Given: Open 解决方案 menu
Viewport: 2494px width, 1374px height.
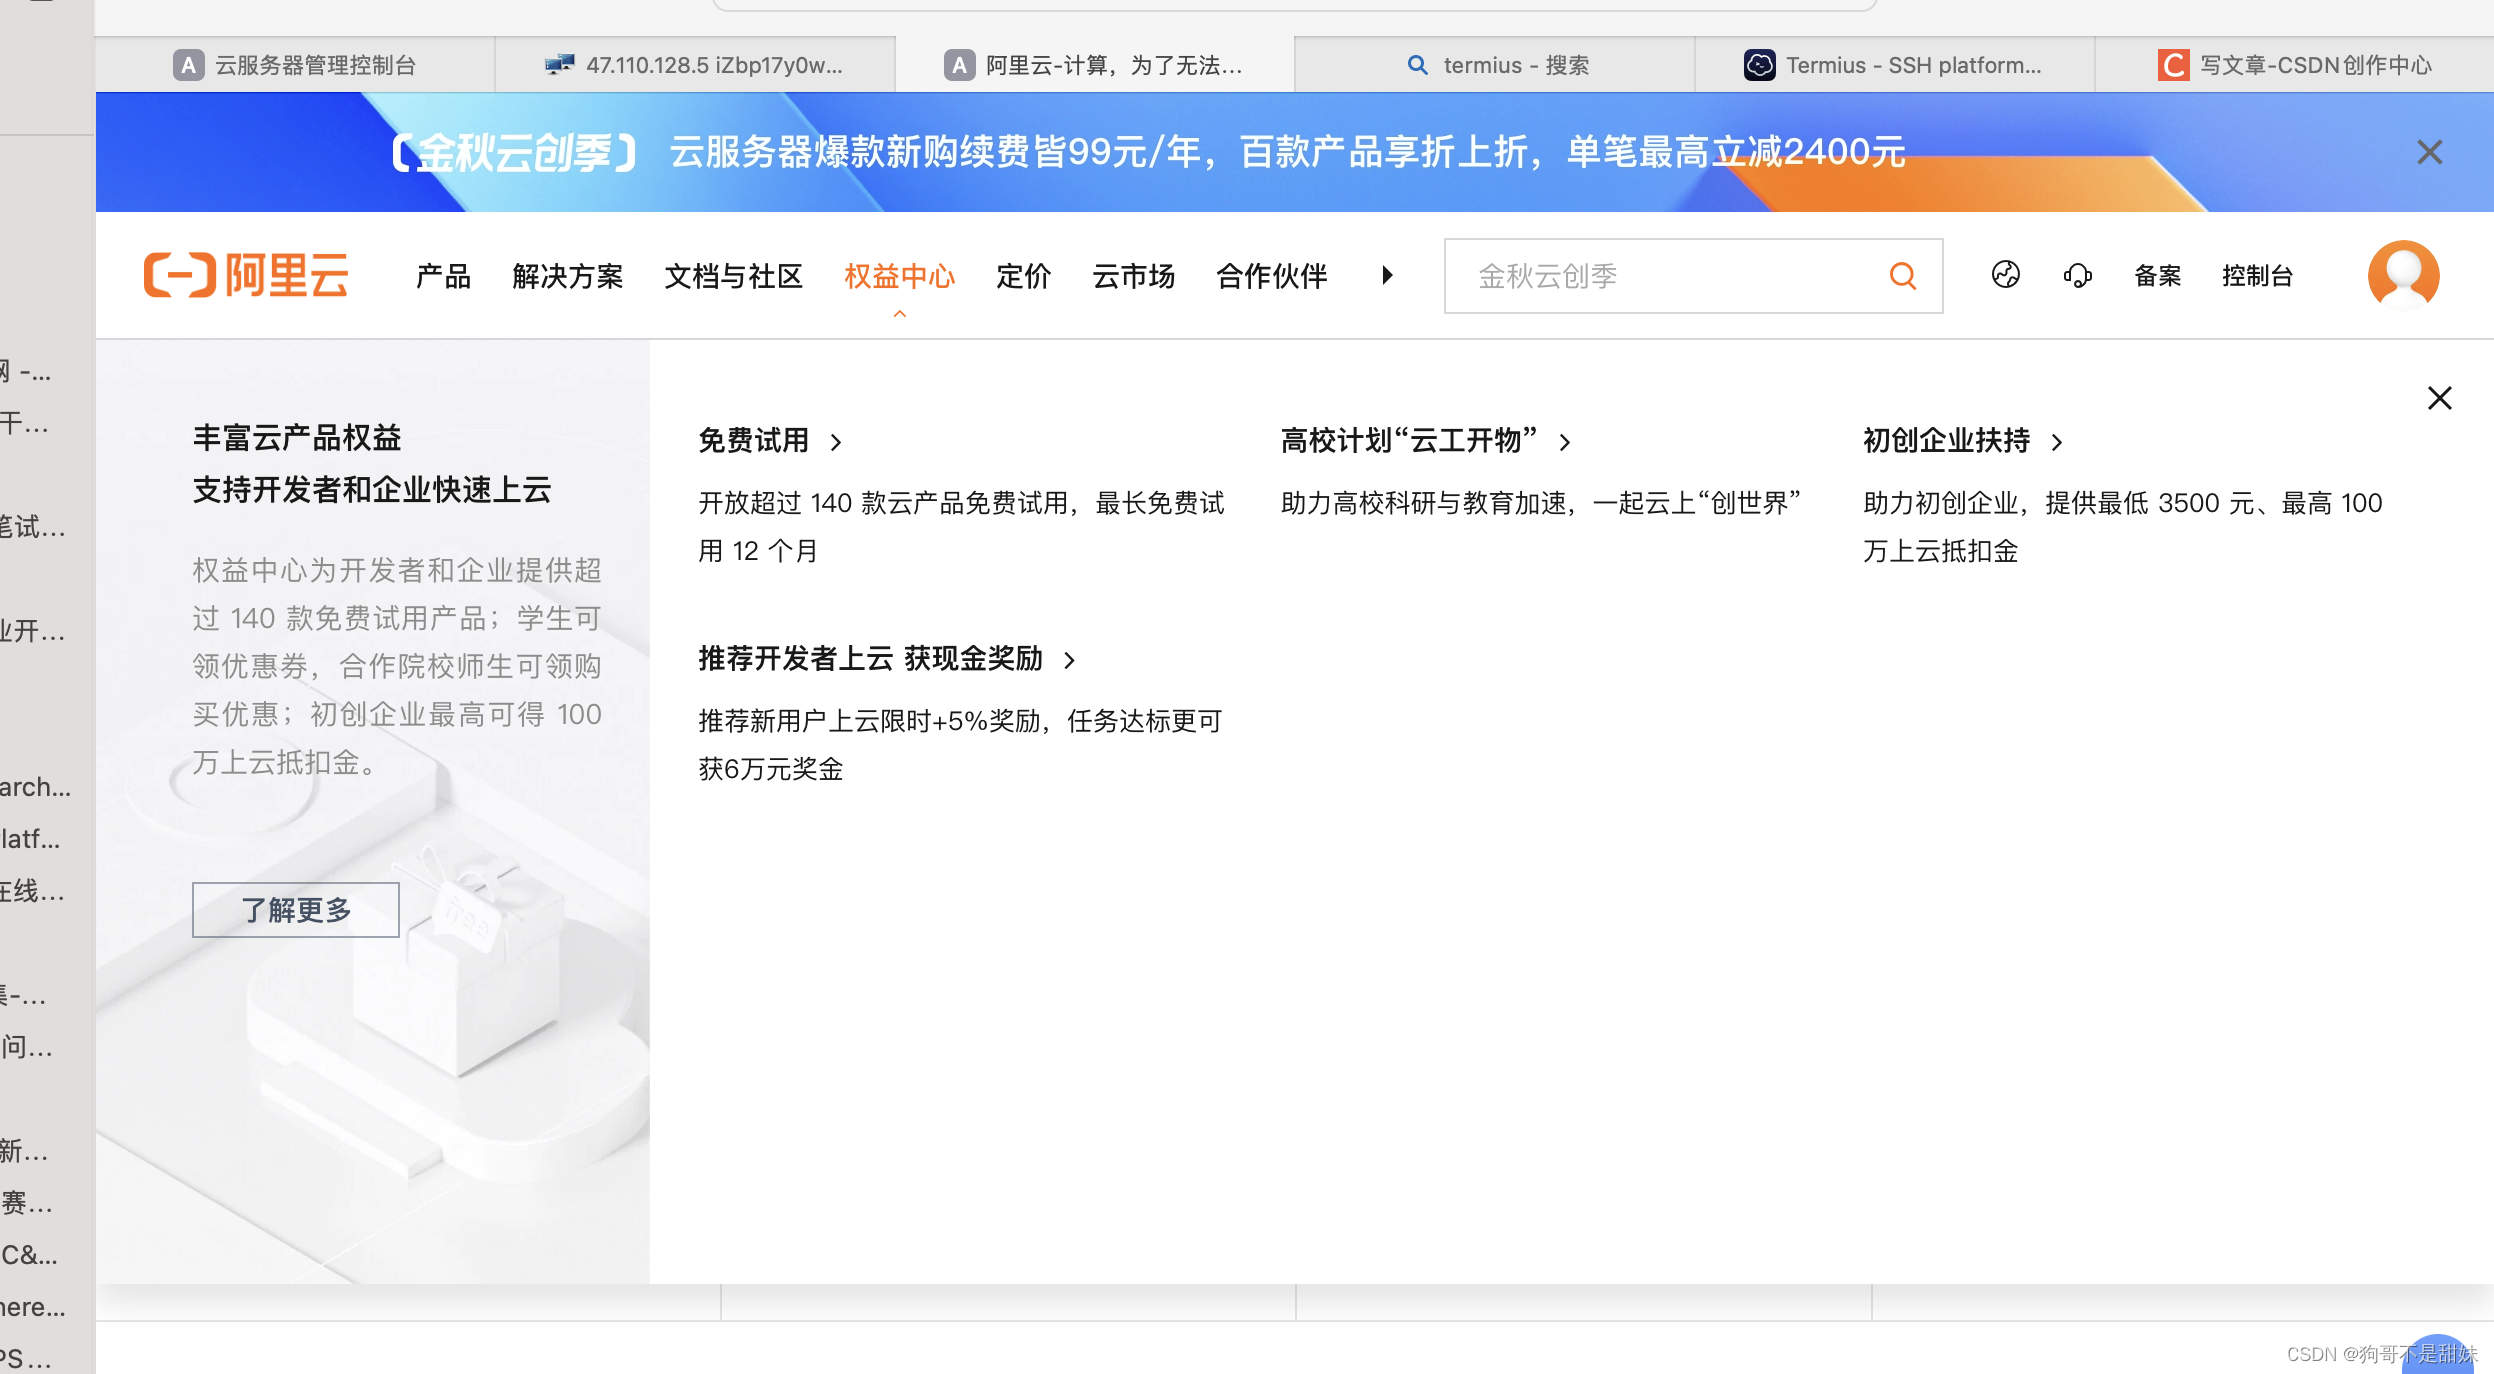Looking at the screenshot, I should pos(567,275).
